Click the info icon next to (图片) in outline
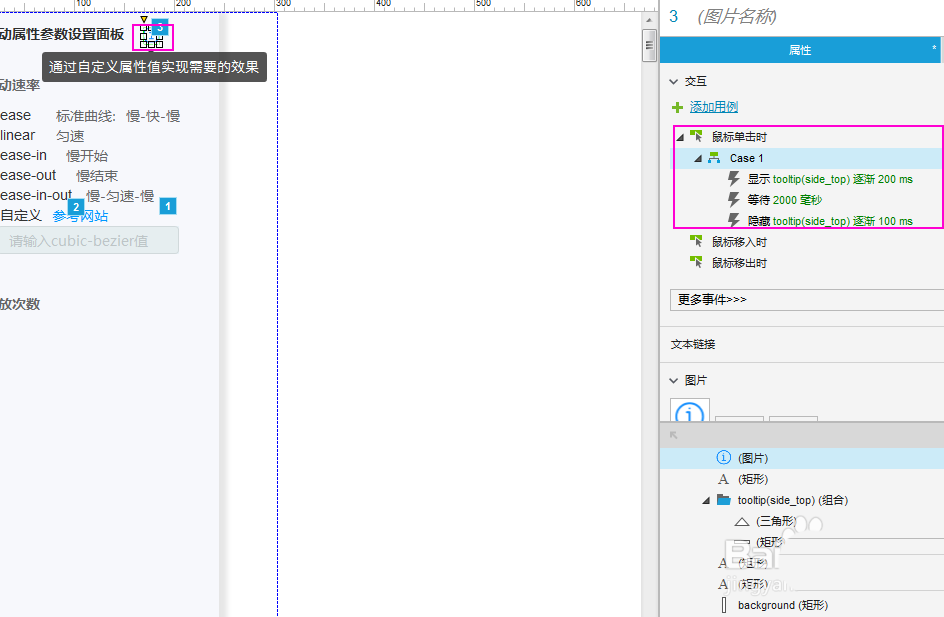Screen dimensions: 944x617 tap(722, 457)
